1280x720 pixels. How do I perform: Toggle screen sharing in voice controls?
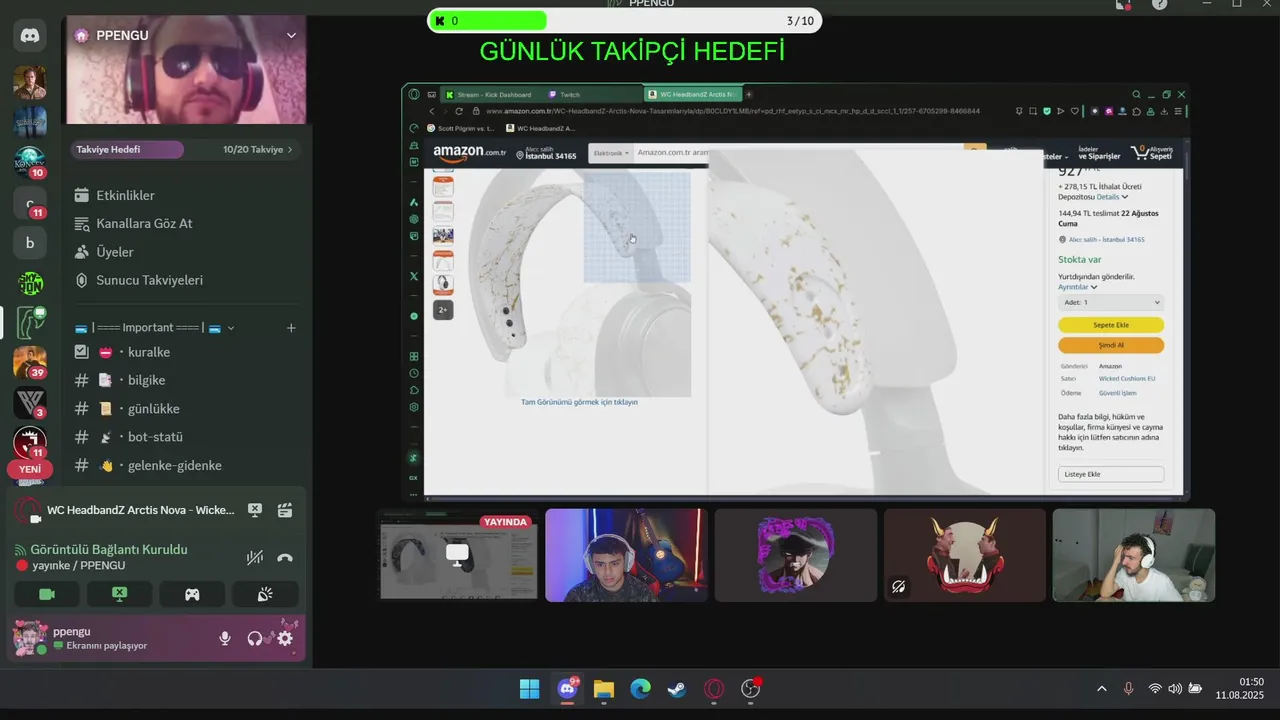click(x=119, y=594)
